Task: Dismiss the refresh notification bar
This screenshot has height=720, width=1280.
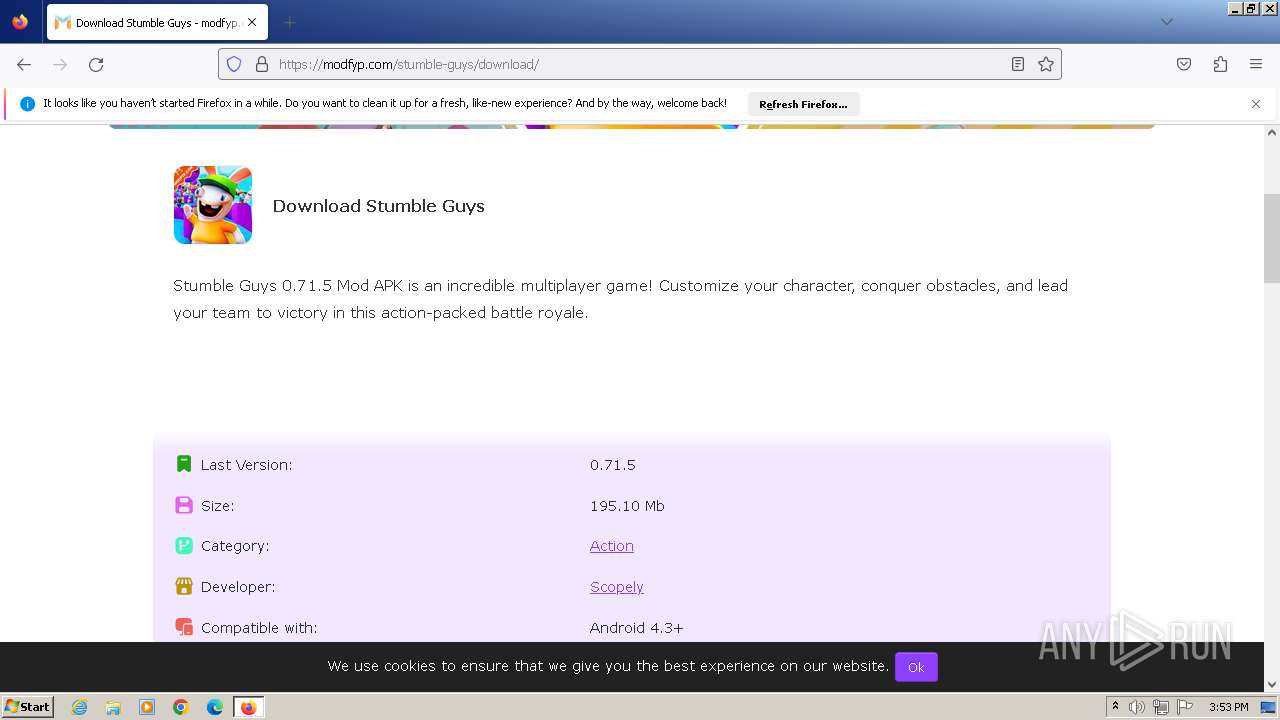Action: click(1256, 104)
